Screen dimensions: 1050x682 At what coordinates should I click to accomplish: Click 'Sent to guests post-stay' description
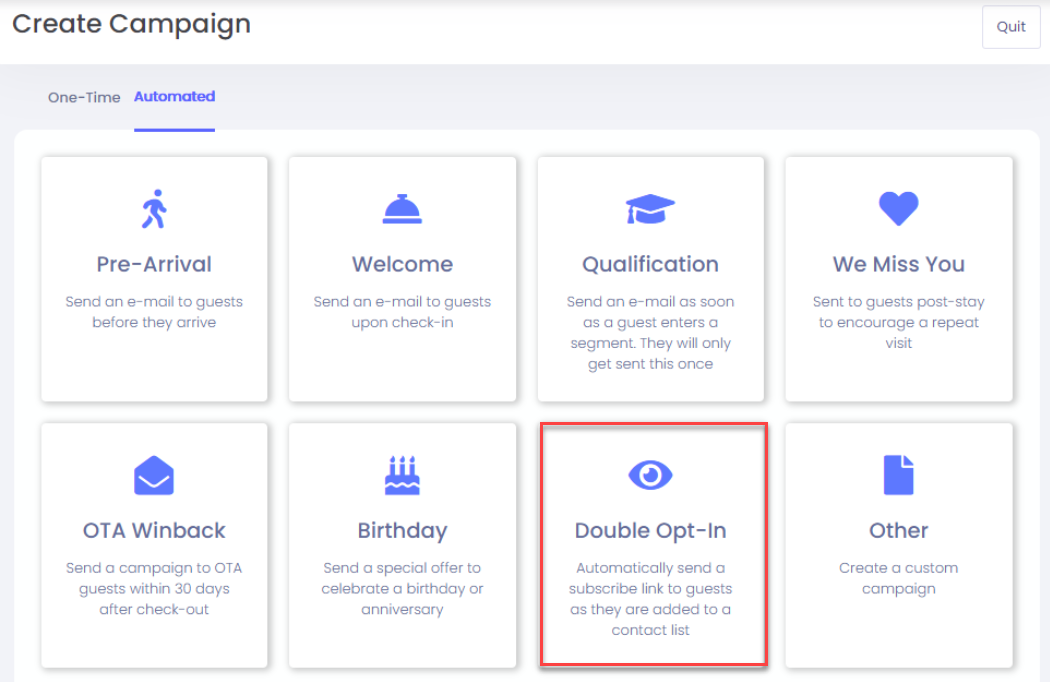[x=899, y=322]
